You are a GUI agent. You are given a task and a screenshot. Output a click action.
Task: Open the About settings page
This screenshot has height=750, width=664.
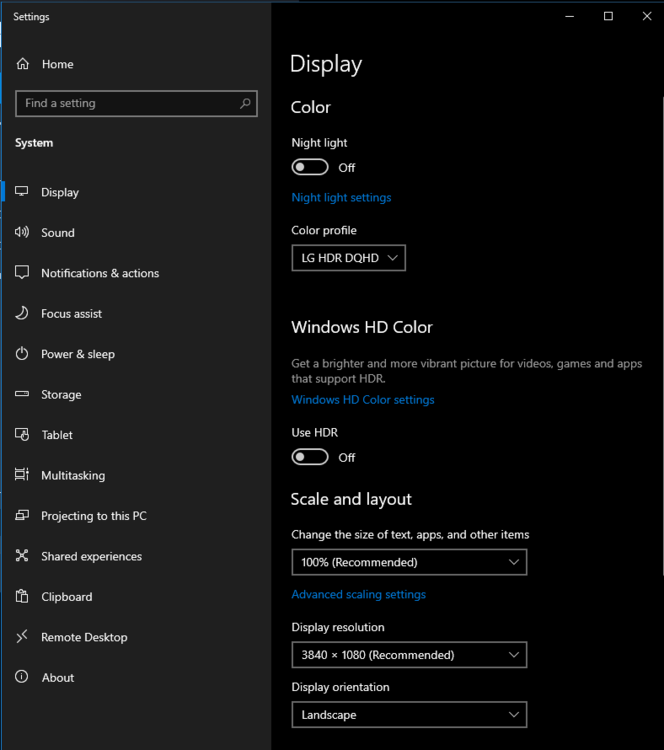coord(58,678)
